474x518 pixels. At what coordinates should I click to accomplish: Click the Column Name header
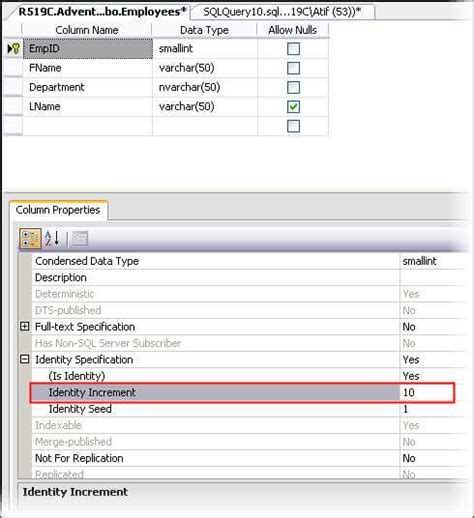87,30
